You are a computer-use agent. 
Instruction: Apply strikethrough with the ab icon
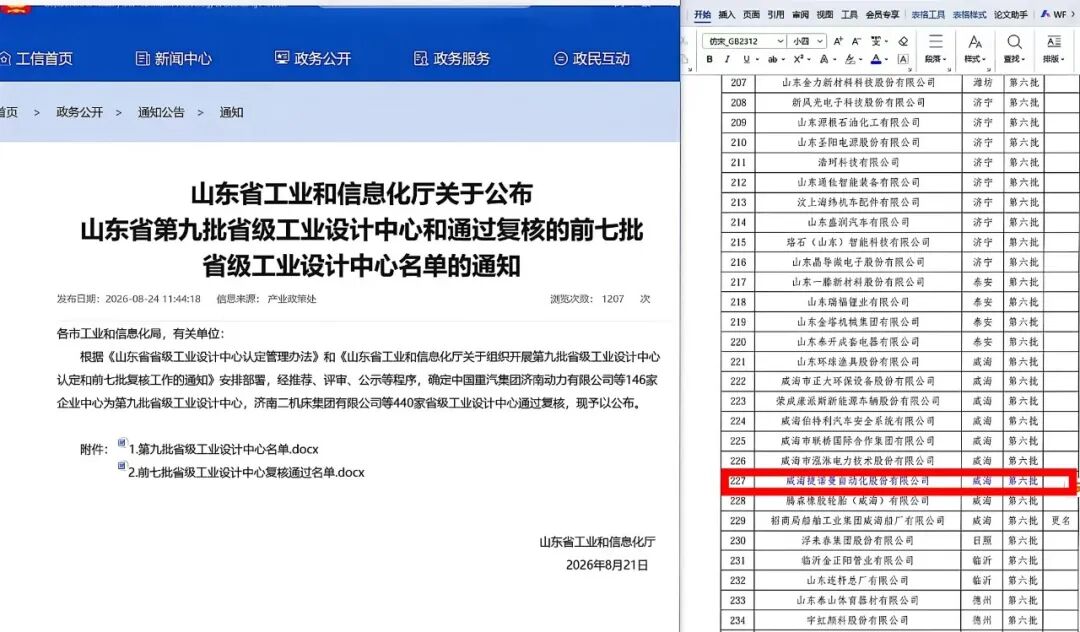tap(772, 59)
